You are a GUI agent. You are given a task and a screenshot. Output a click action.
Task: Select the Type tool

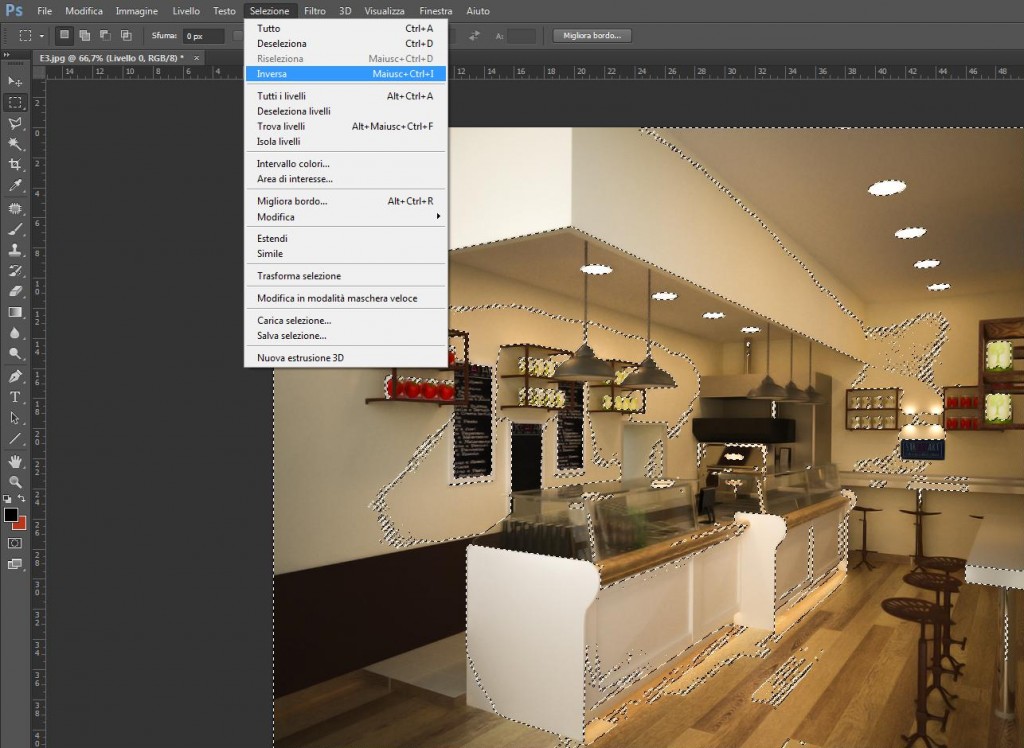[15, 397]
